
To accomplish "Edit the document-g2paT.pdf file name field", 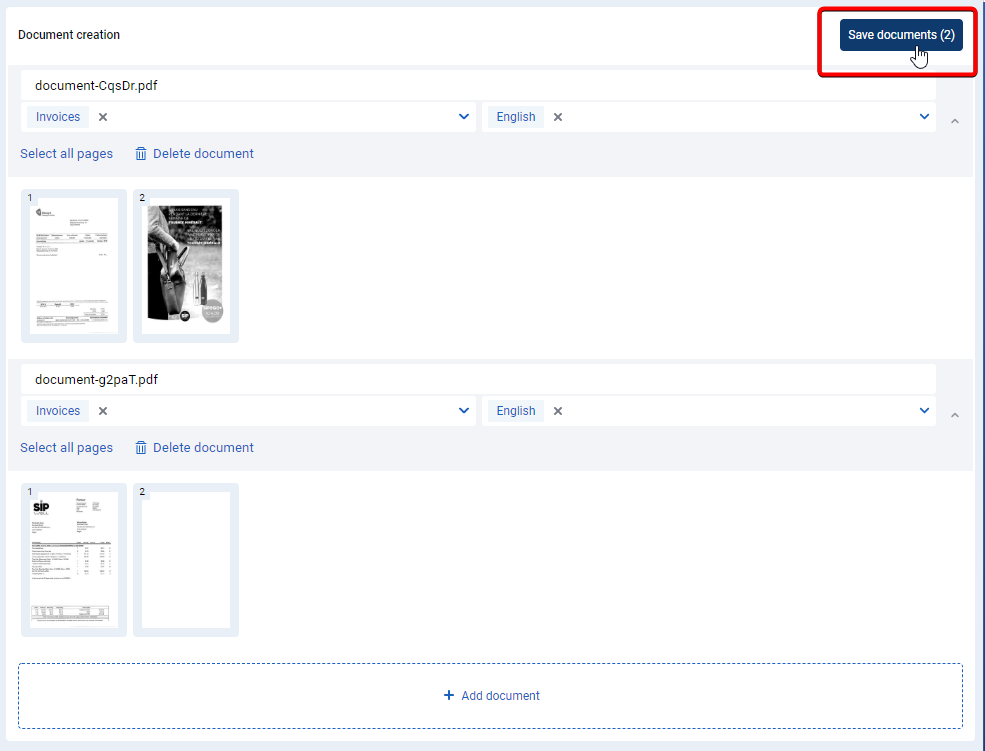I will (478, 379).
